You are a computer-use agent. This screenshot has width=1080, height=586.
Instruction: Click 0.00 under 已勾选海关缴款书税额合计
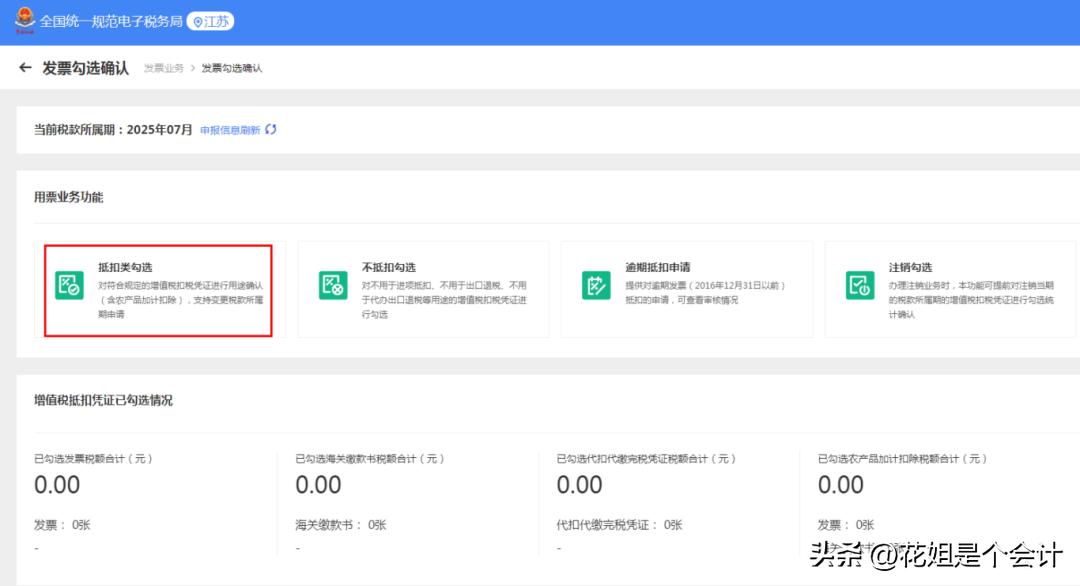[318, 485]
